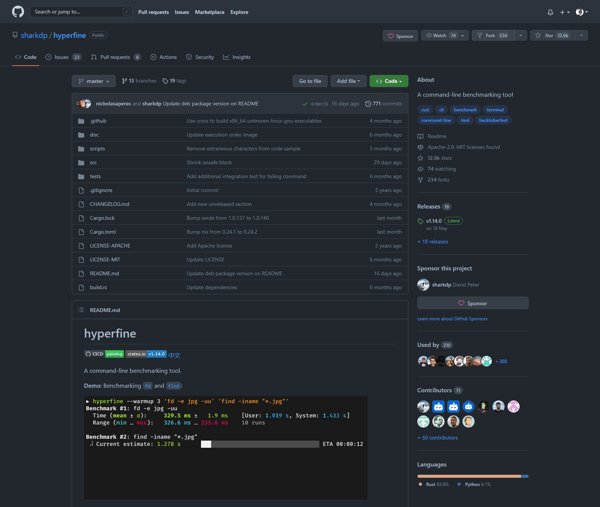This screenshot has height=507, width=600.
Task: Click the Languages color bar
Action: click(x=473, y=476)
